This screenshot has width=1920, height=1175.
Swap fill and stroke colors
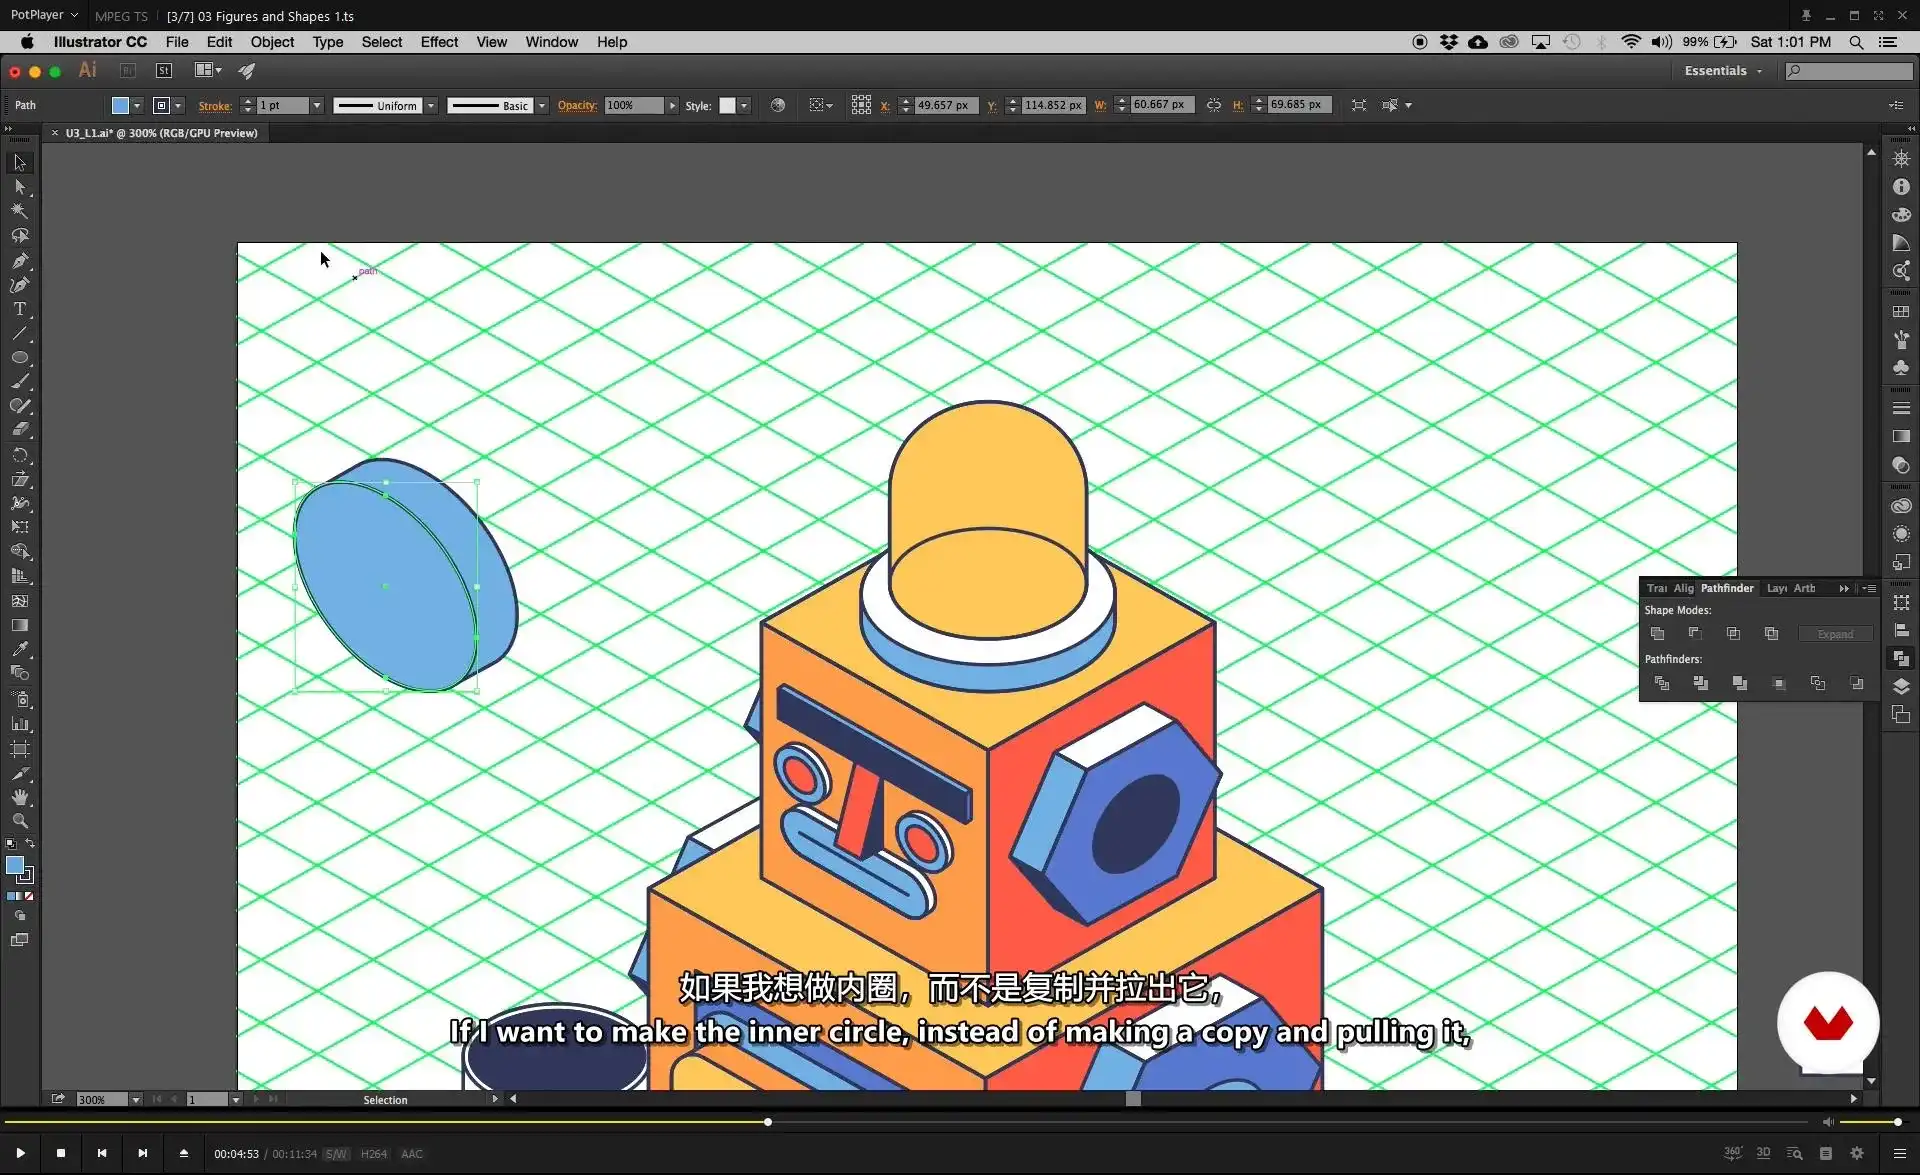click(x=30, y=843)
